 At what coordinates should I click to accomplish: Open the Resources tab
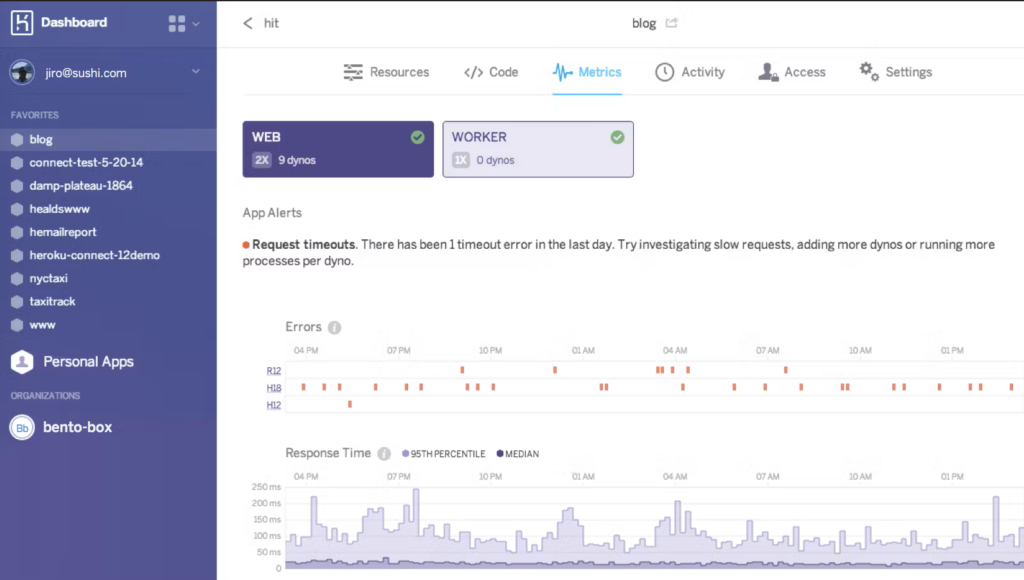[x=387, y=71]
